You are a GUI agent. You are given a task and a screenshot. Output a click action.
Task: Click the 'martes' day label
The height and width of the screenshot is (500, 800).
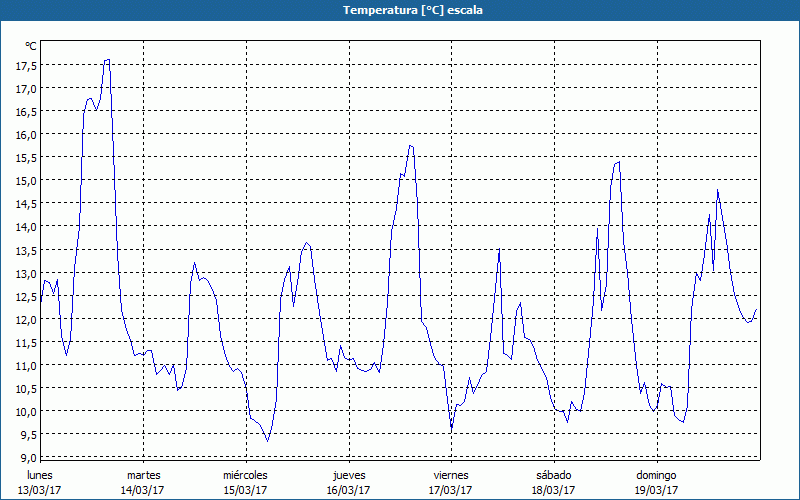[143, 475]
